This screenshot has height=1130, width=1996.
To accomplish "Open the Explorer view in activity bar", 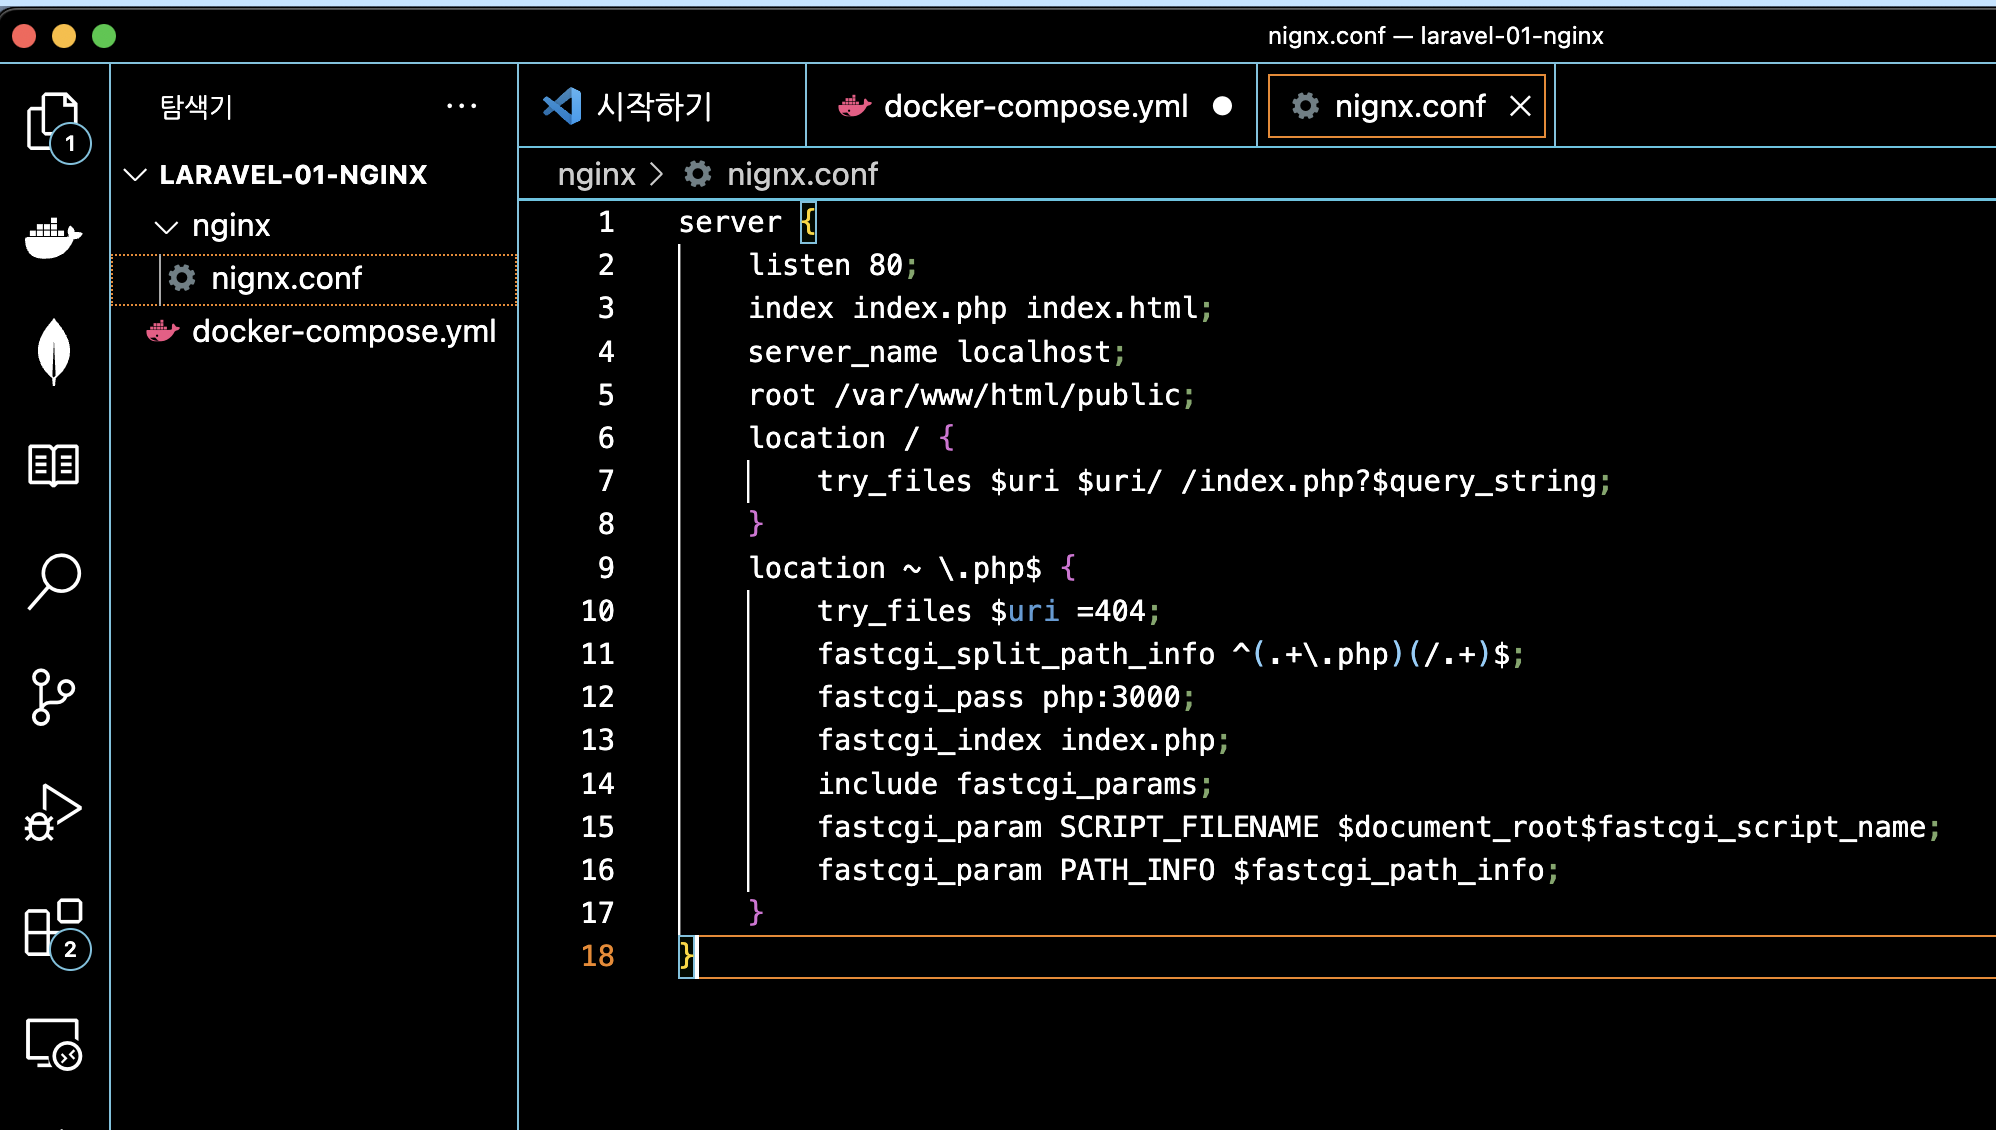I will coord(54,124).
